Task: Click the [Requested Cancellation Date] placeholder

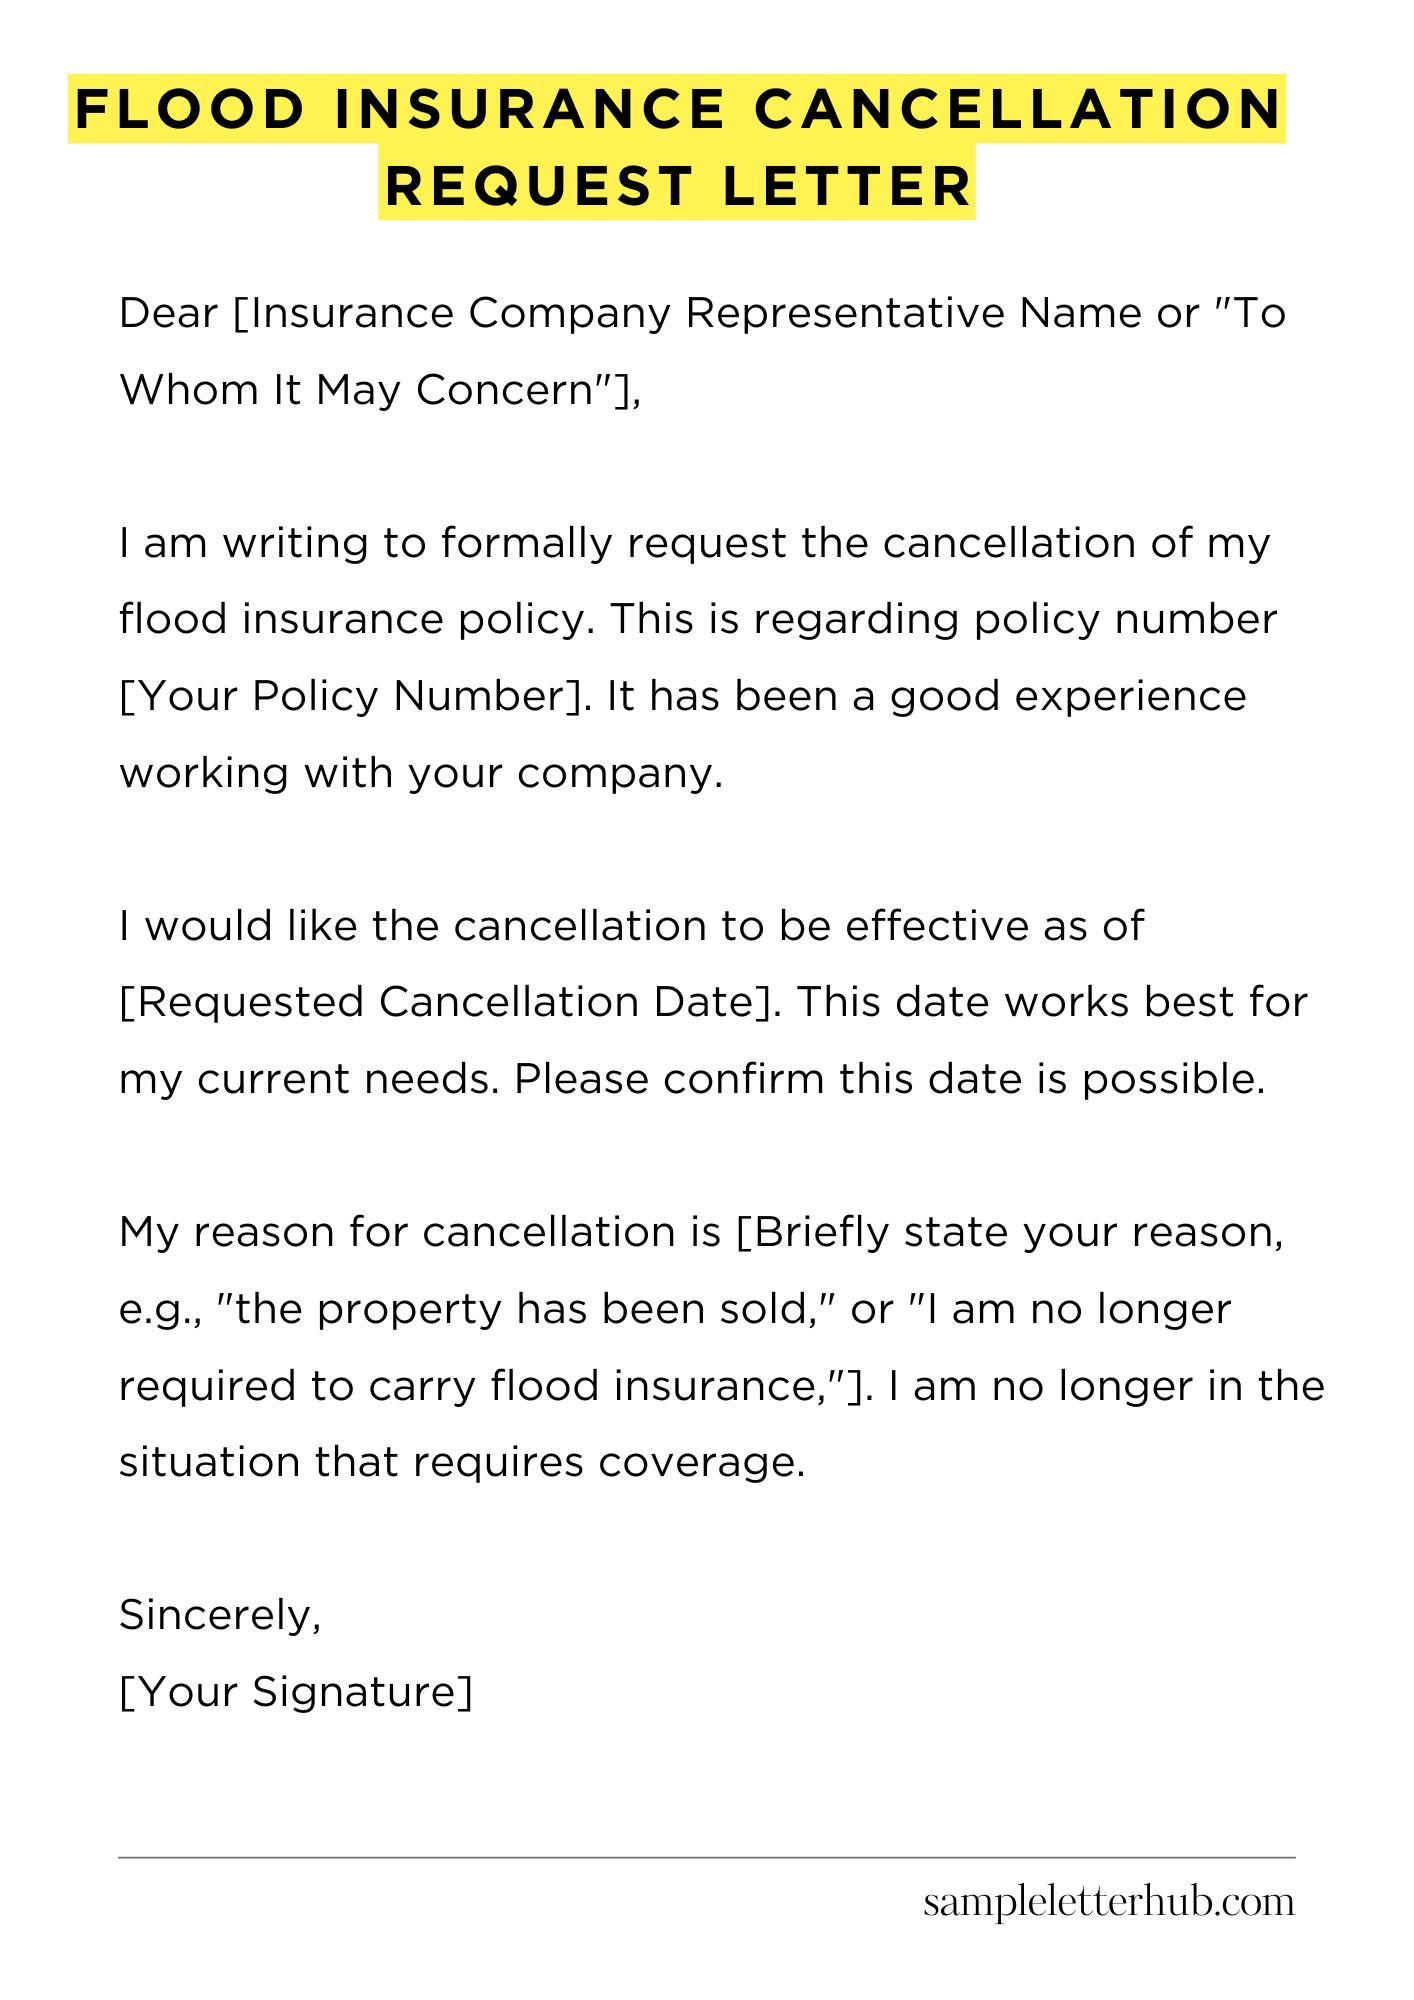Action: (x=448, y=1002)
